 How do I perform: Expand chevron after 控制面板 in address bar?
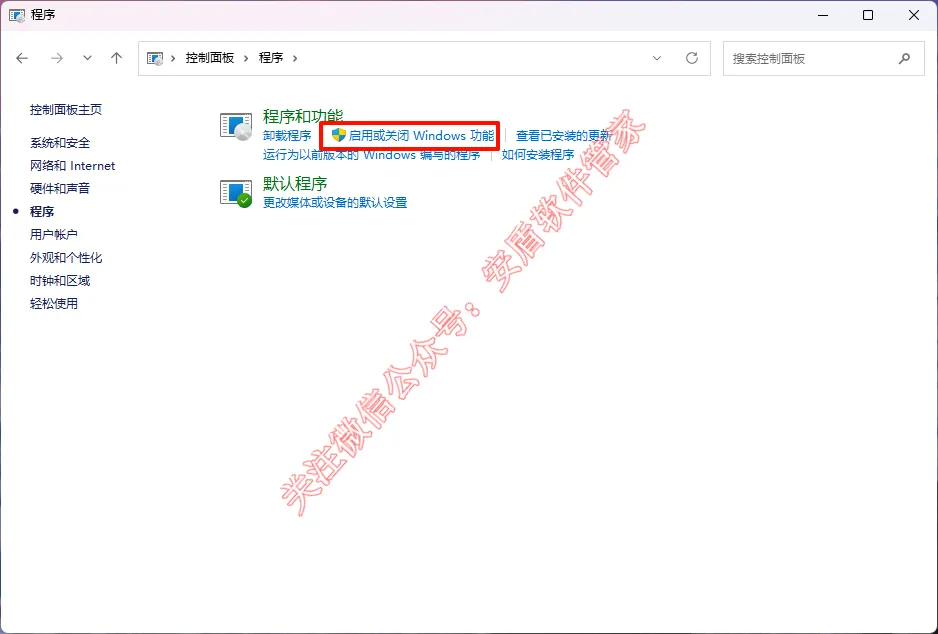point(246,58)
